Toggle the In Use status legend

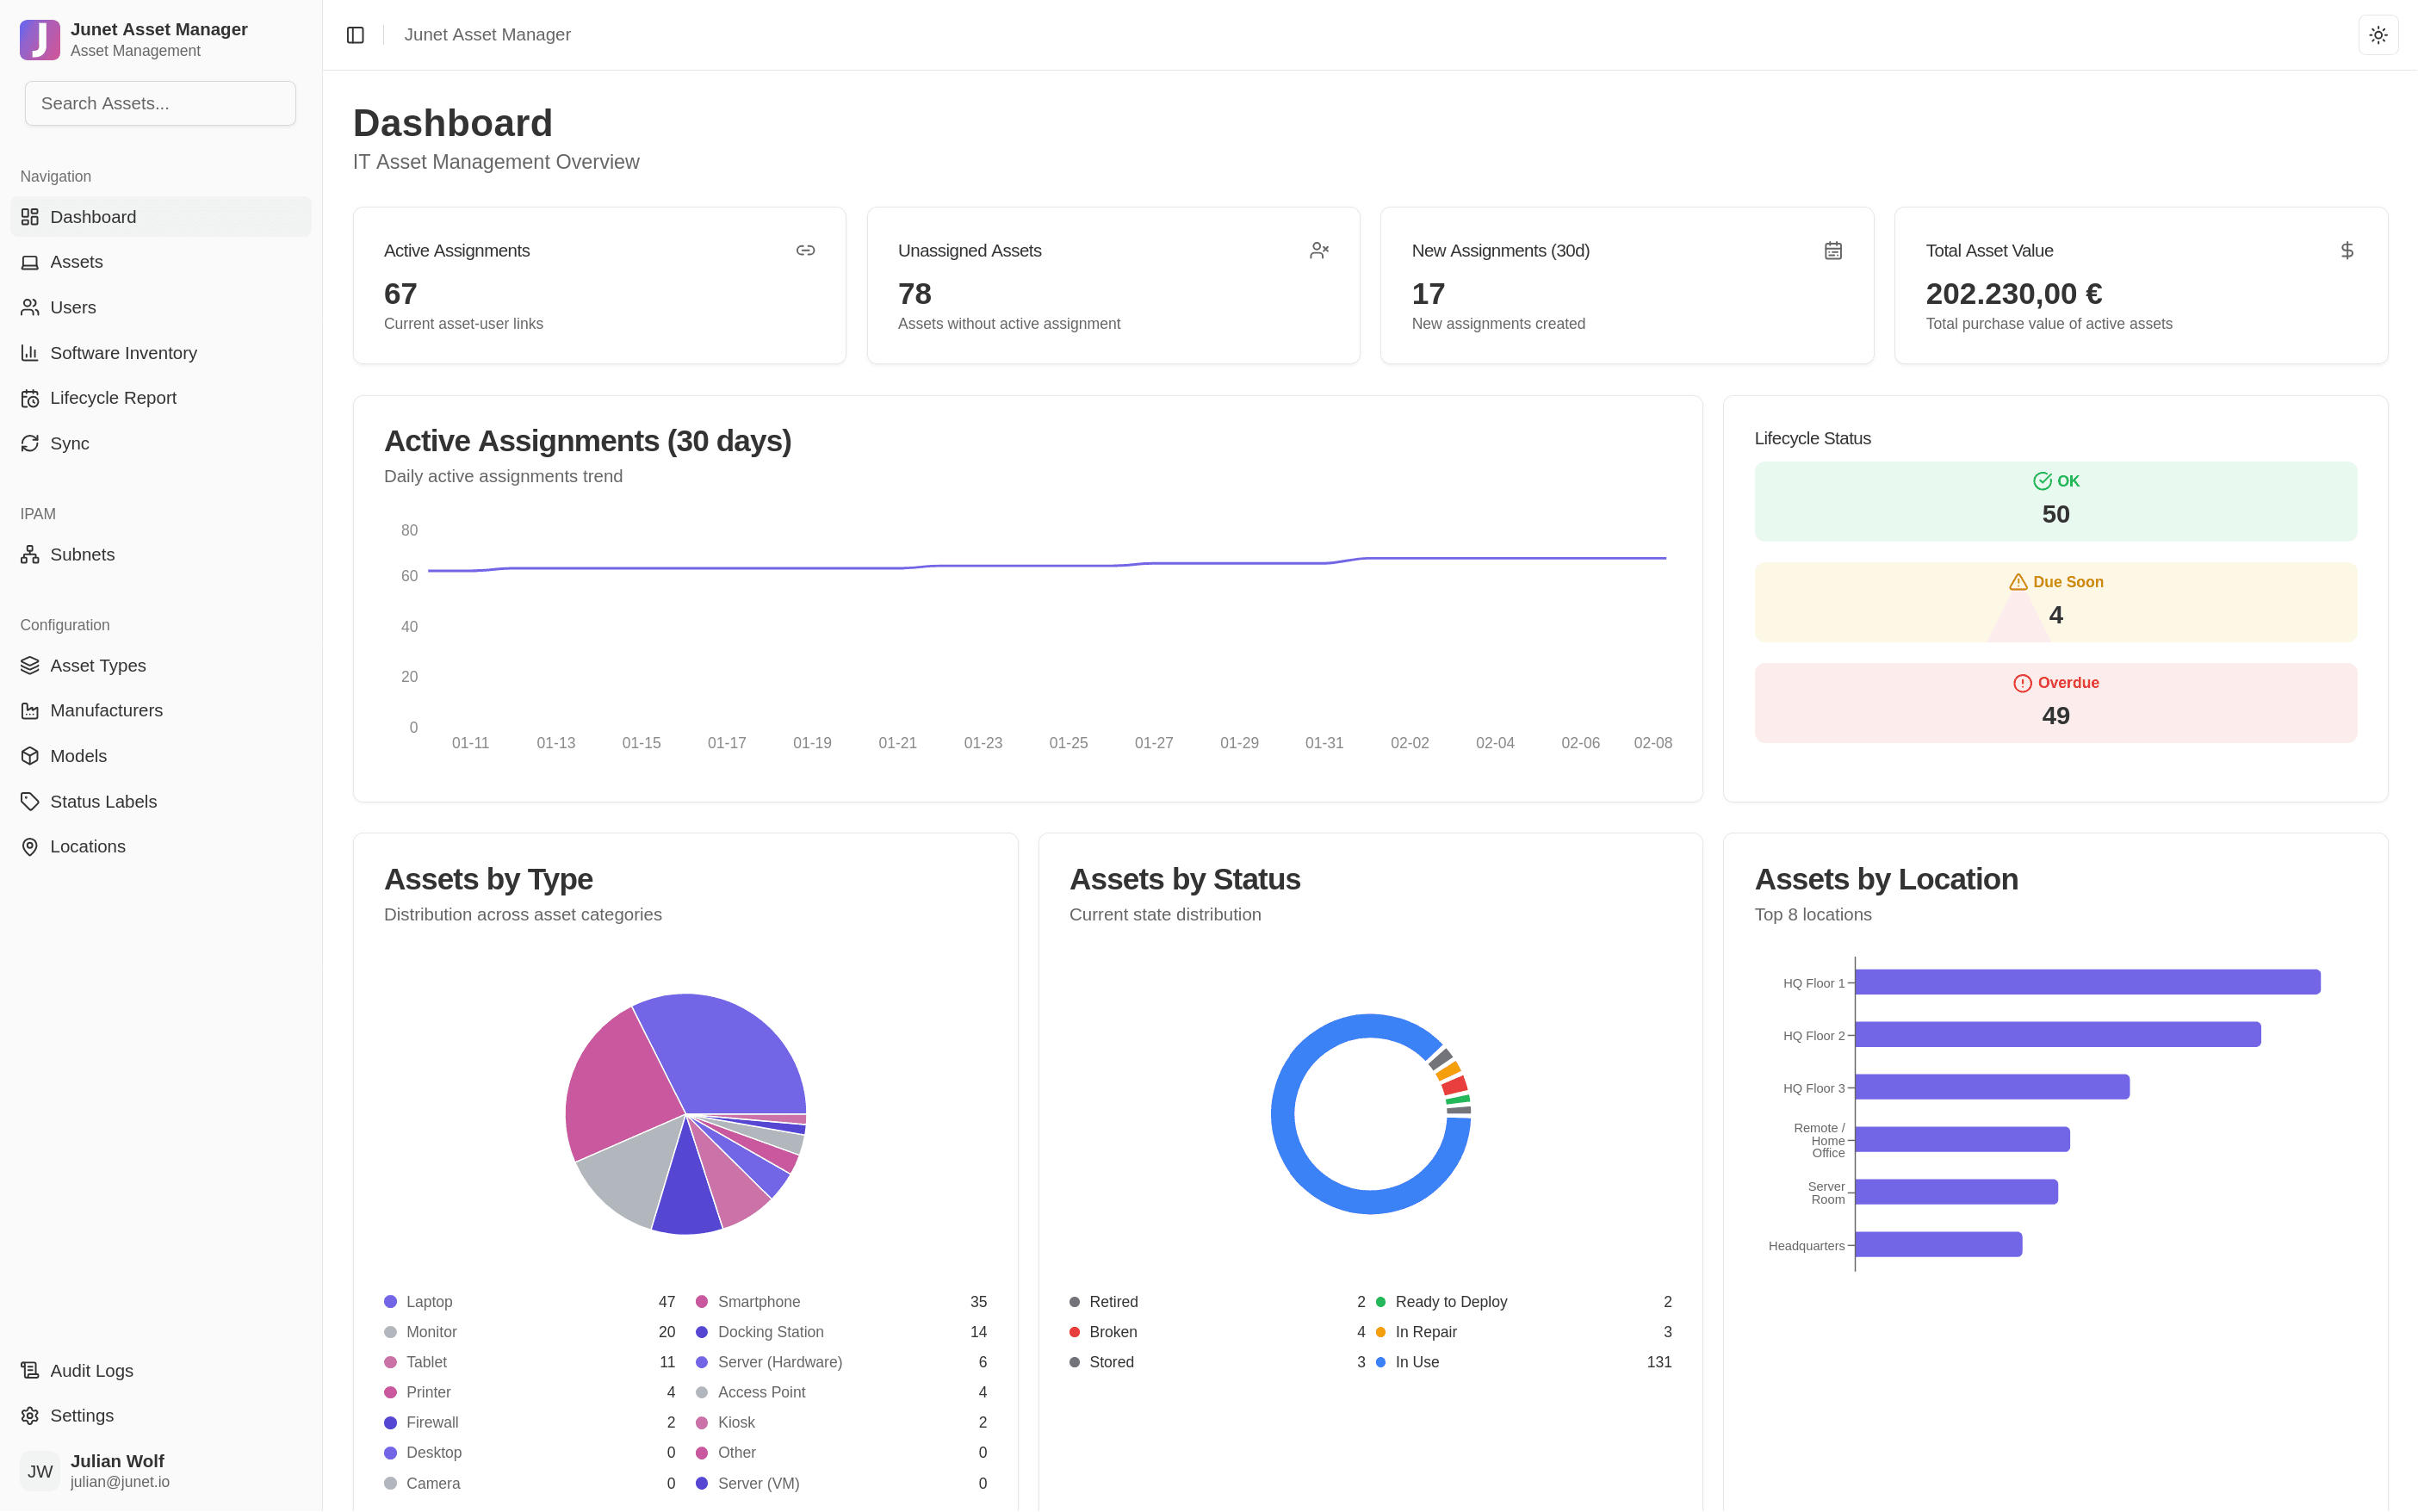coord(1416,1361)
